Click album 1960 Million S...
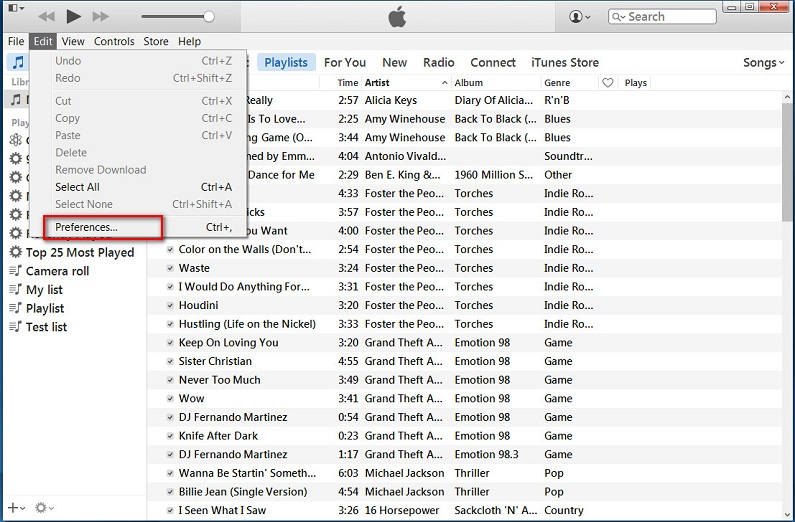The height and width of the screenshot is (522, 795). 493,175
